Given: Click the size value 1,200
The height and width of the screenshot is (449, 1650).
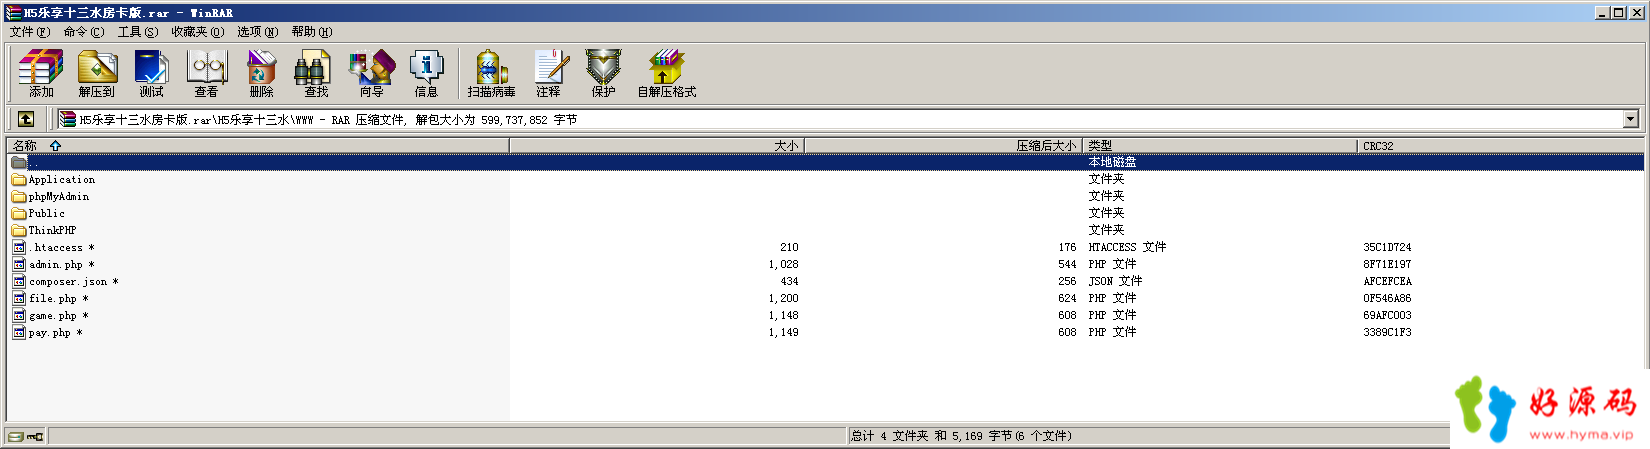Looking at the screenshot, I should click(x=784, y=299).
